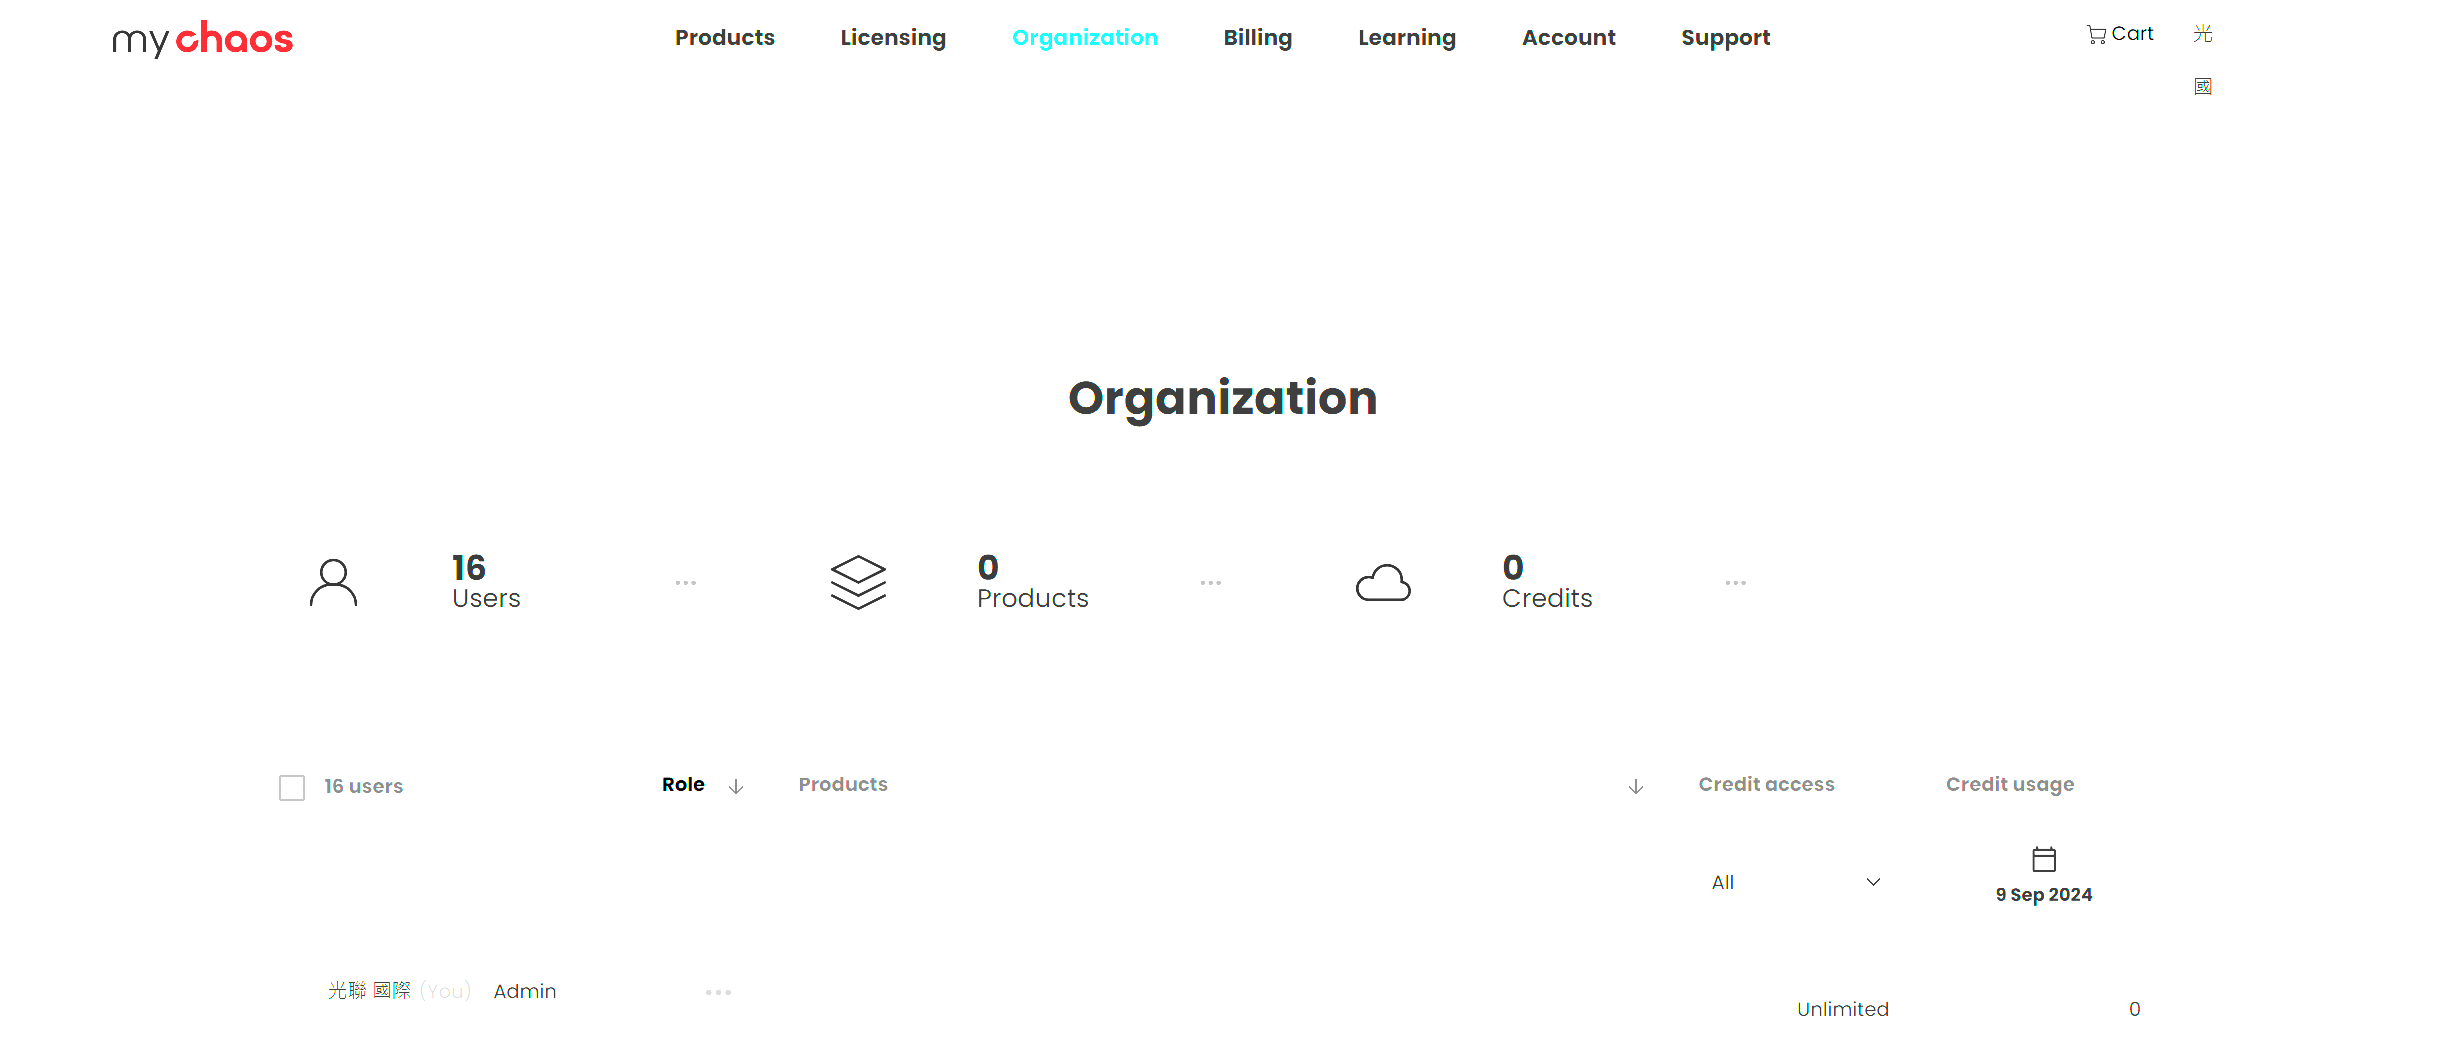Image resolution: width=2440 pixels, height=1039 pixels.
Task: Click the Products column header
Action: [x=843, y=785]
